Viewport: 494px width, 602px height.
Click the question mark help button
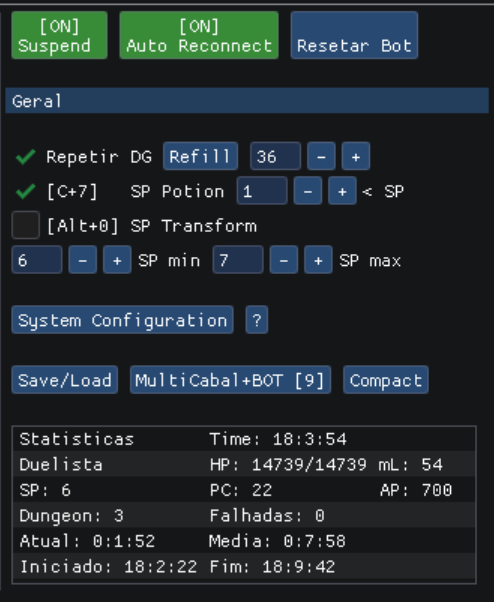pyautogui.click(x=257, y=320)
